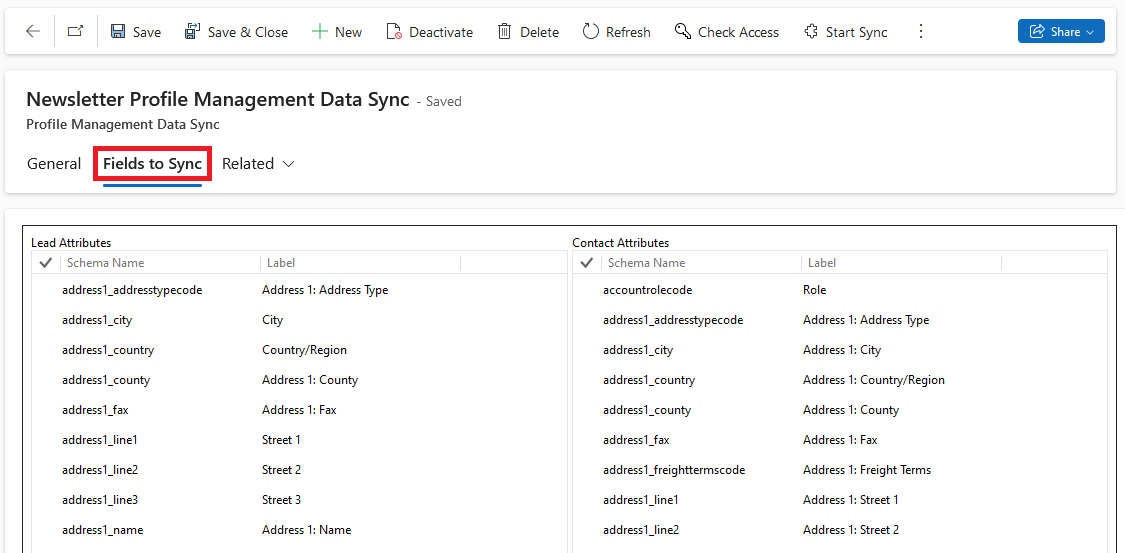Click the Address 1: Freight Terms label
The width and height of the screenshot is (1125, 553).
point(867,470)
